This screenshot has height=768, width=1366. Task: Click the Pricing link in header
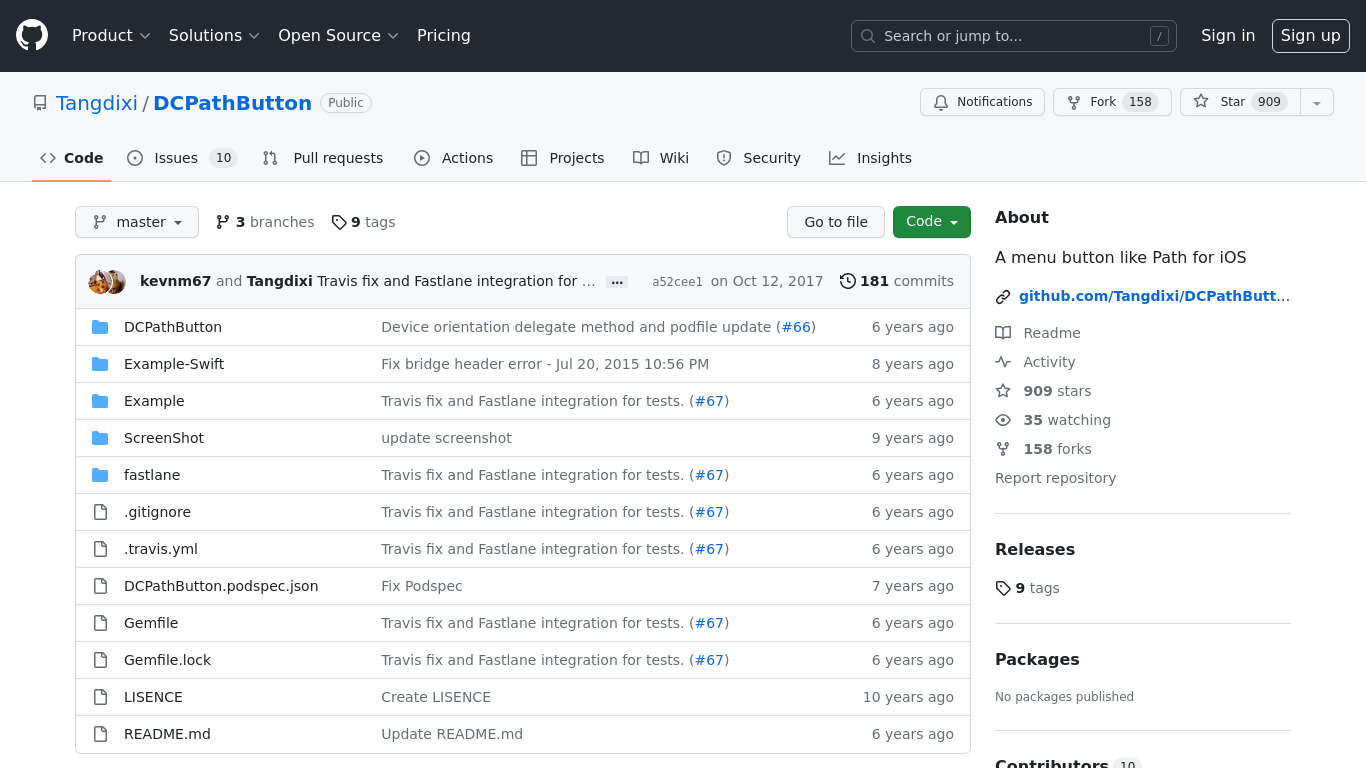click(444, 36)
